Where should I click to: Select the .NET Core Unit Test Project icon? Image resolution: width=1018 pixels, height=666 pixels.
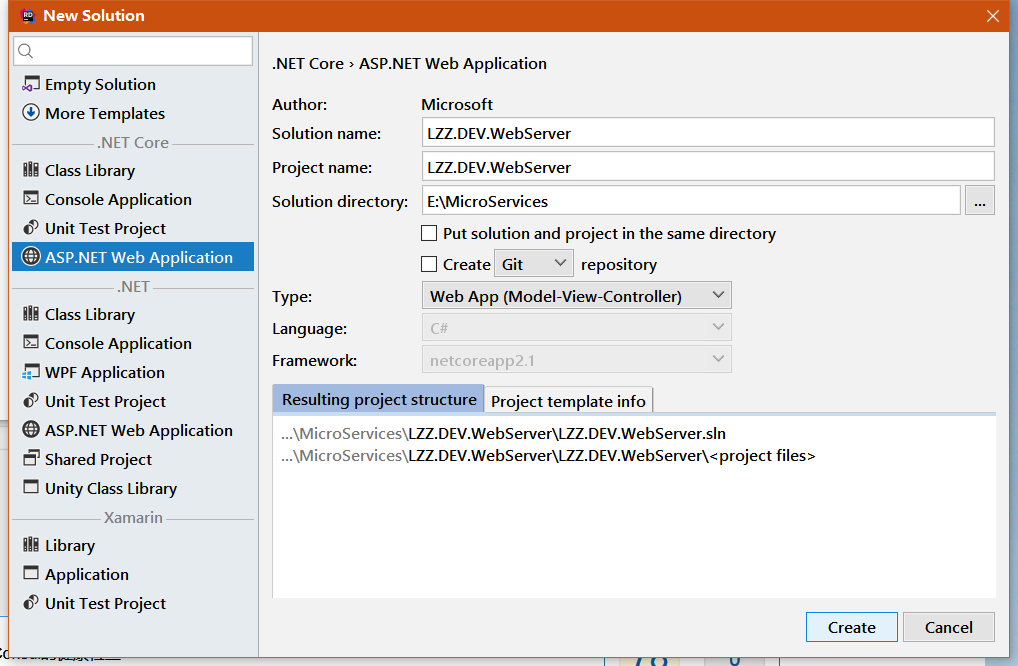tap(31, 228)
